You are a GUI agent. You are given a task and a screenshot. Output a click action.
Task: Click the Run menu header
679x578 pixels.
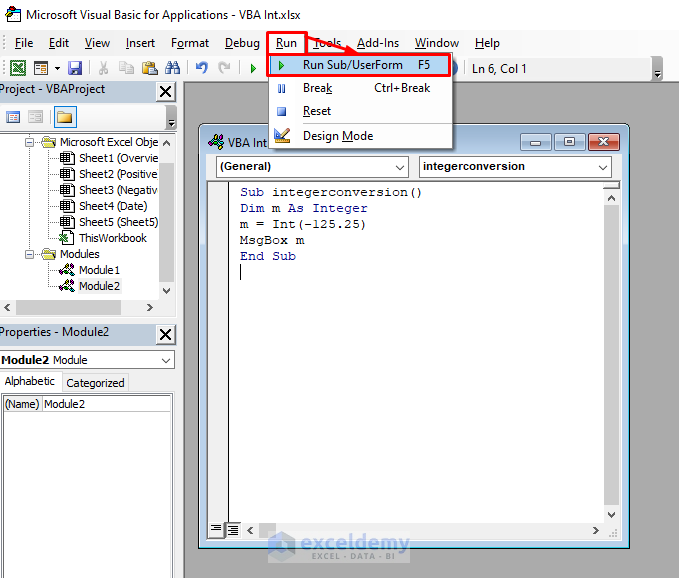(286, 43)
